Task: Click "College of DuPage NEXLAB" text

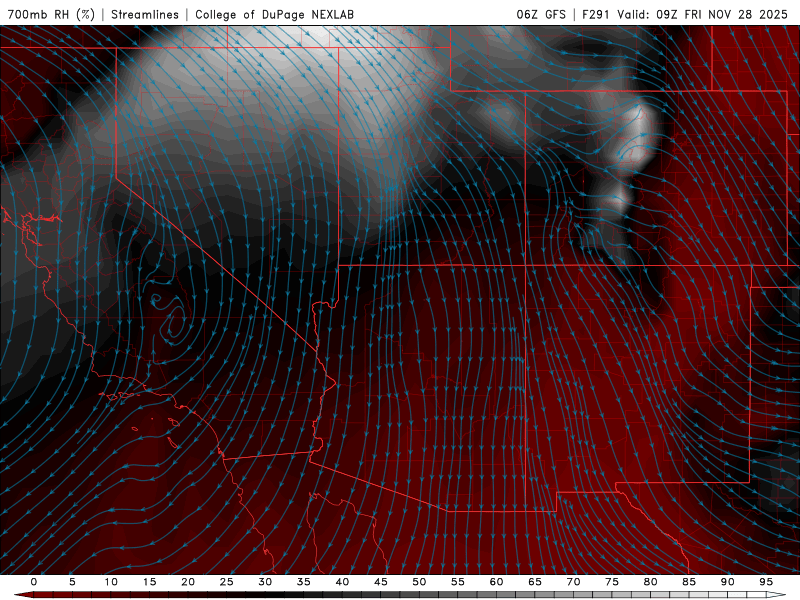Action: coord(274,14)
